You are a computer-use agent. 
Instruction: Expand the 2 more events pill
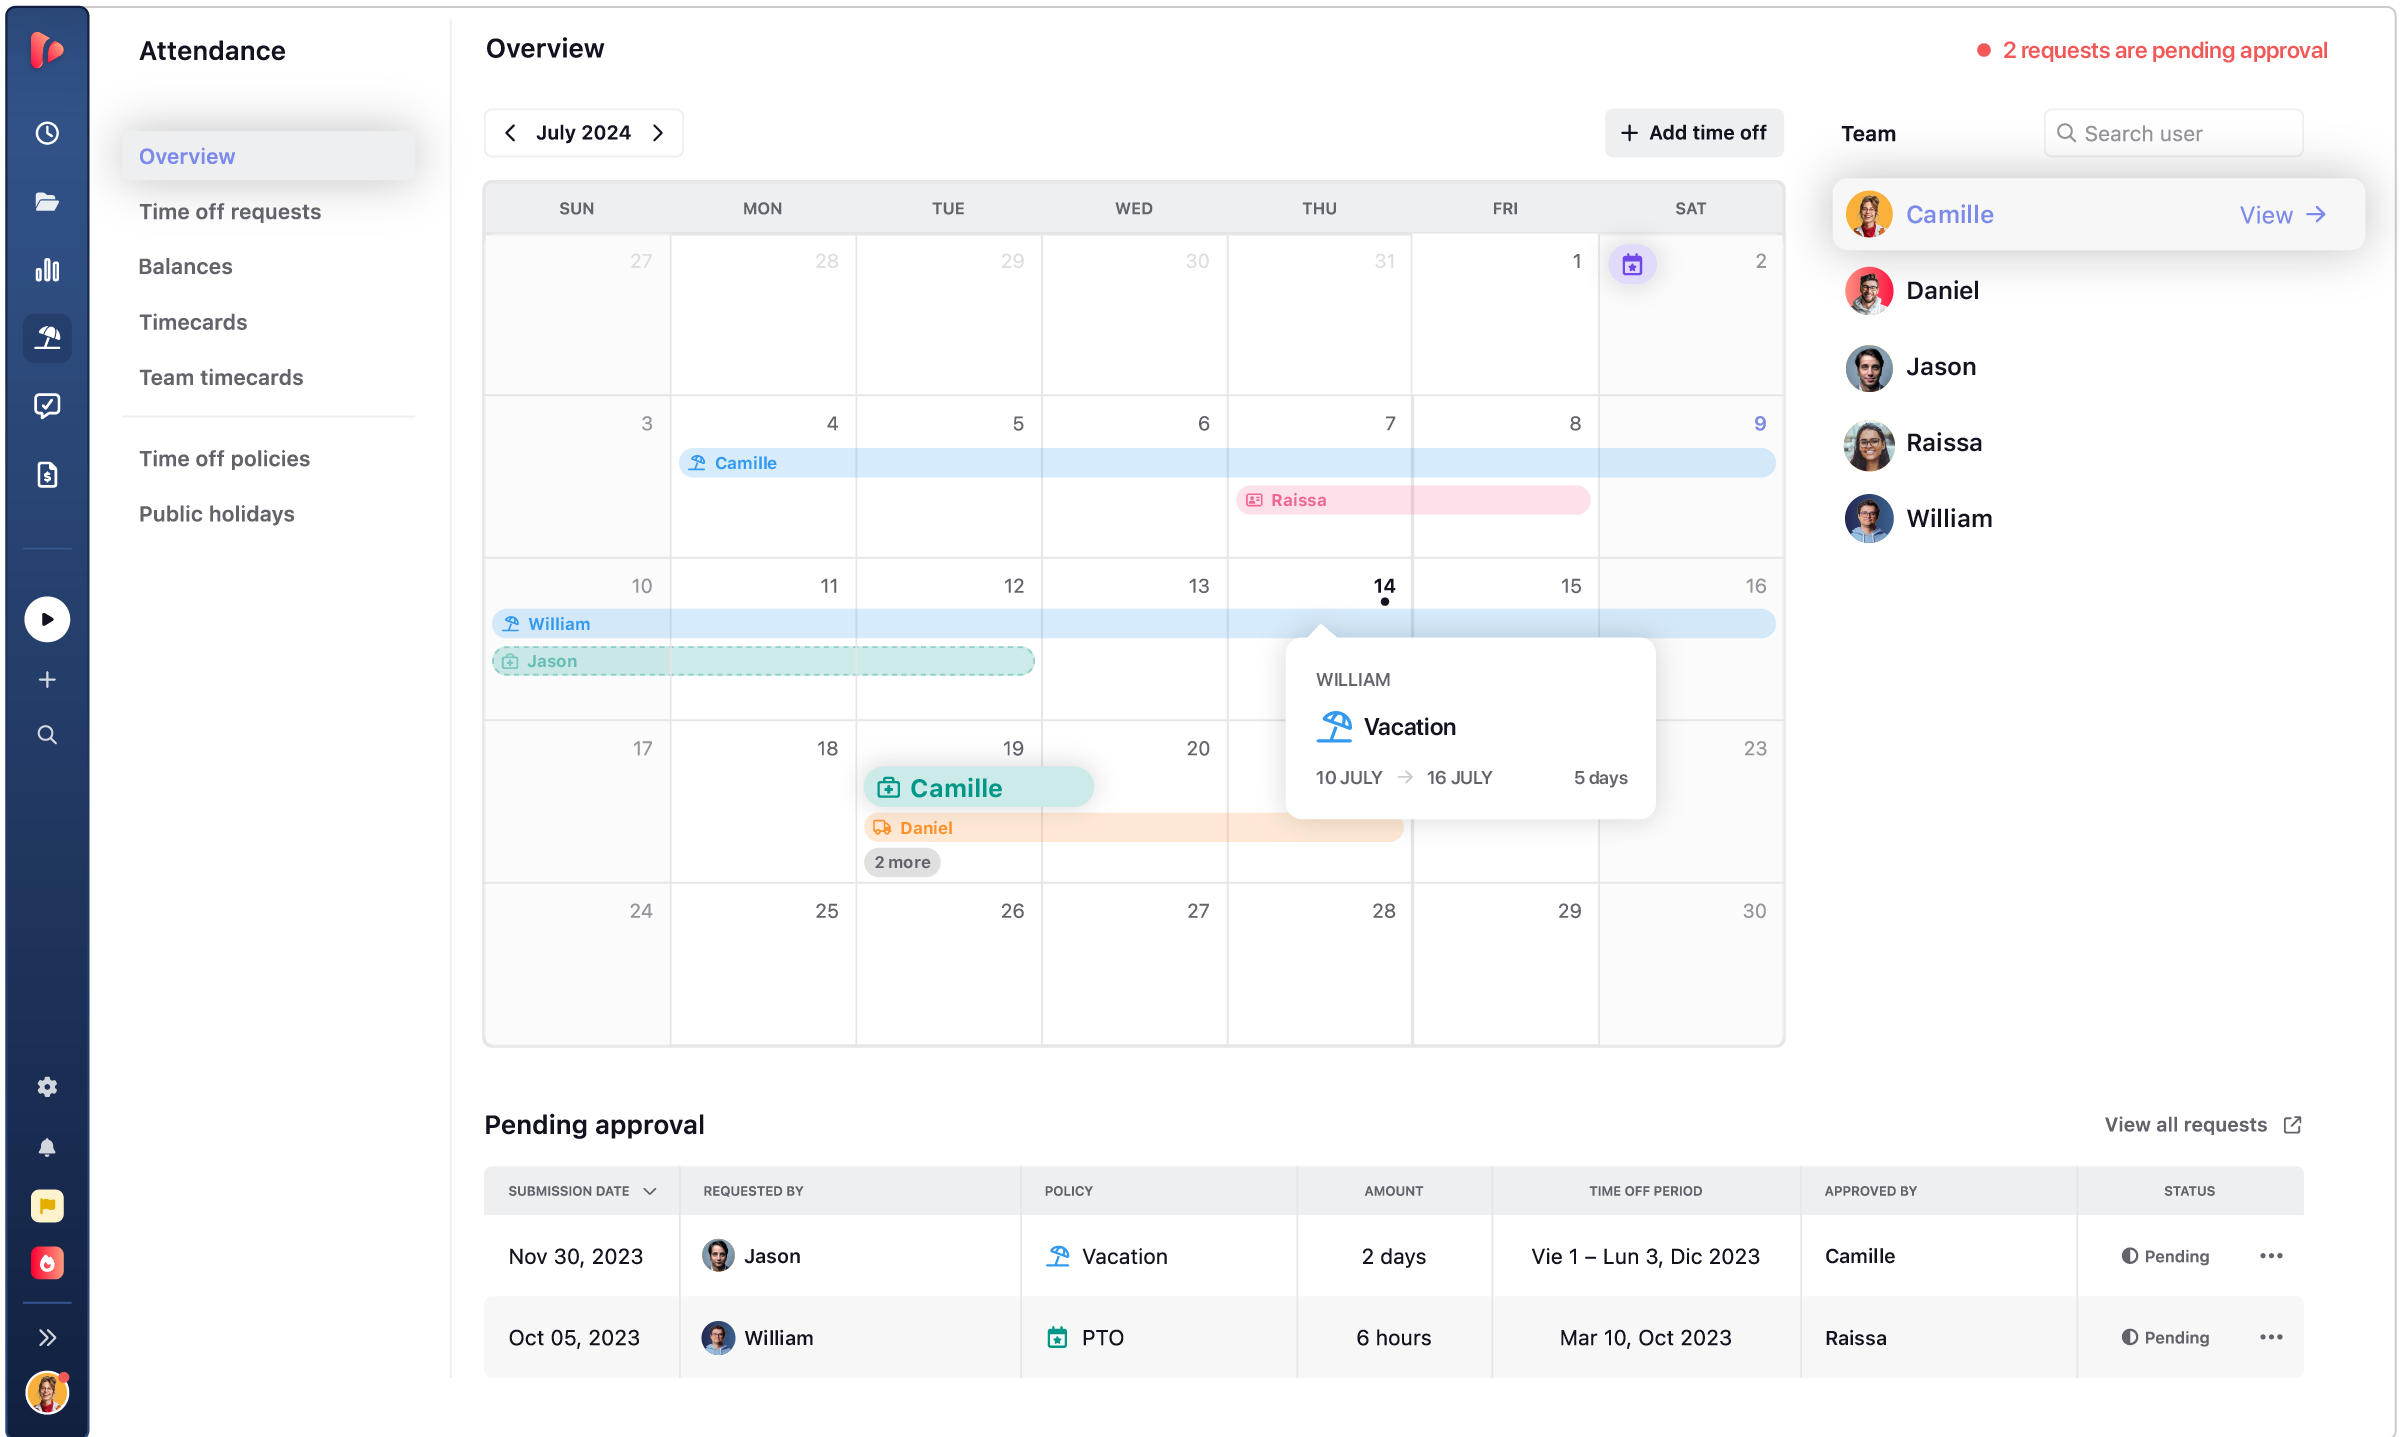902,862
